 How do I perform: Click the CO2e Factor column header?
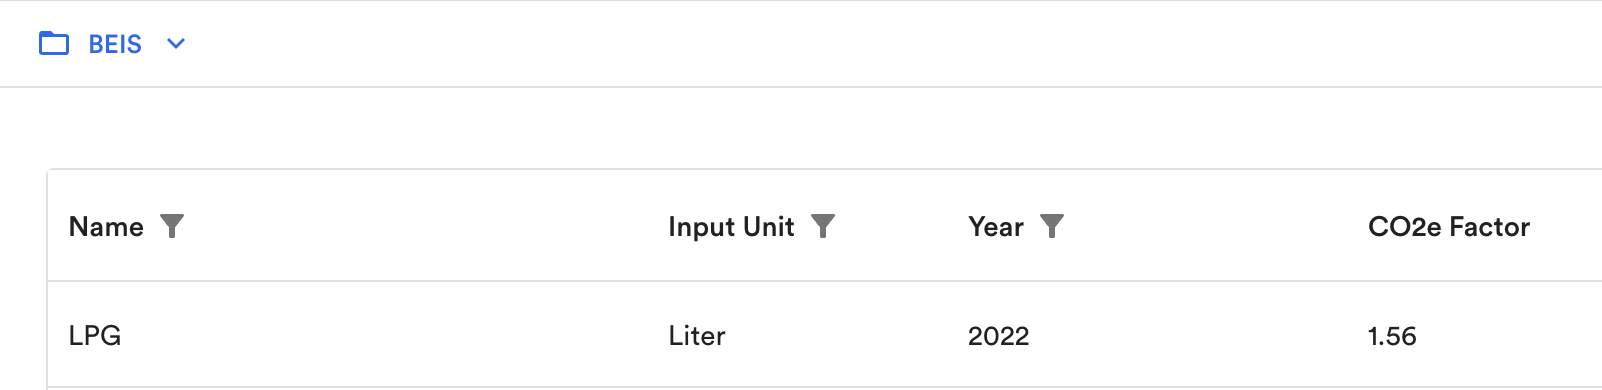click(x=1449, y=227)
